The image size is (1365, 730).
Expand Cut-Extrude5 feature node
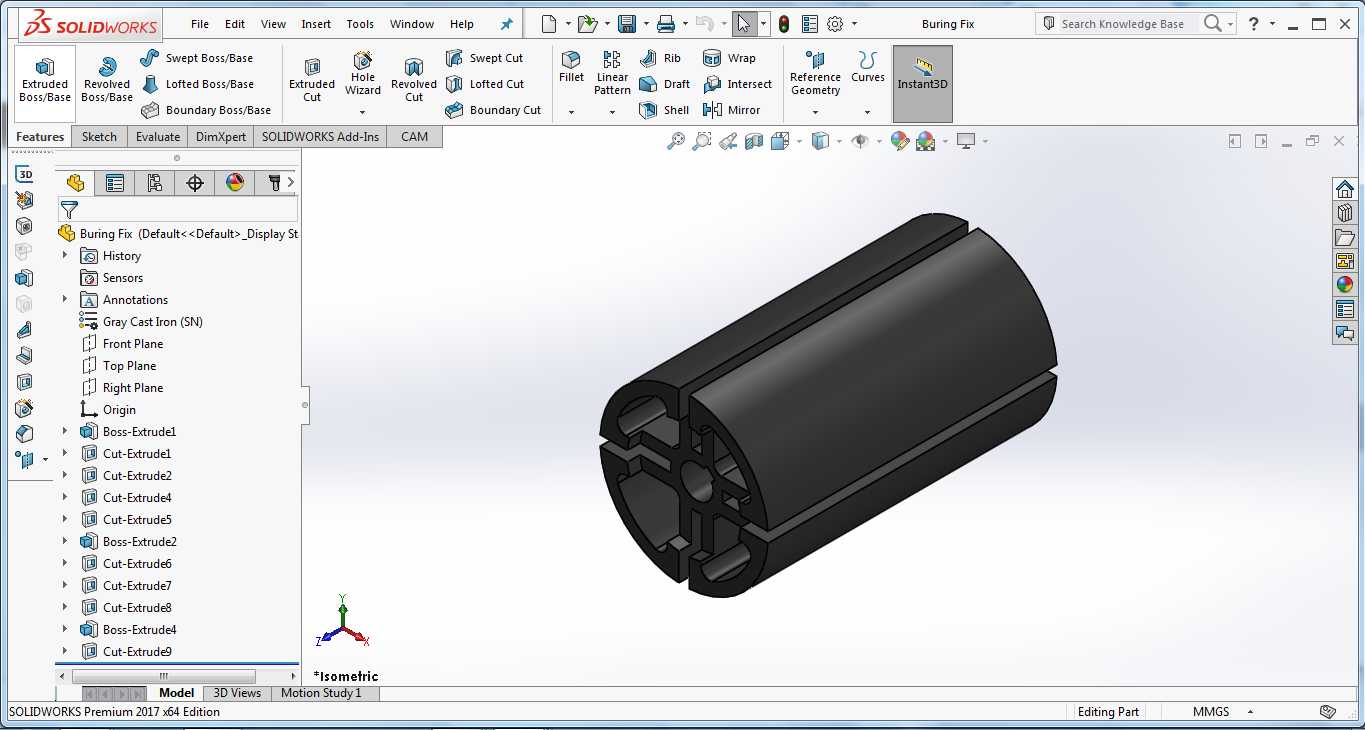pyautogui.click(x=65, y=520)
